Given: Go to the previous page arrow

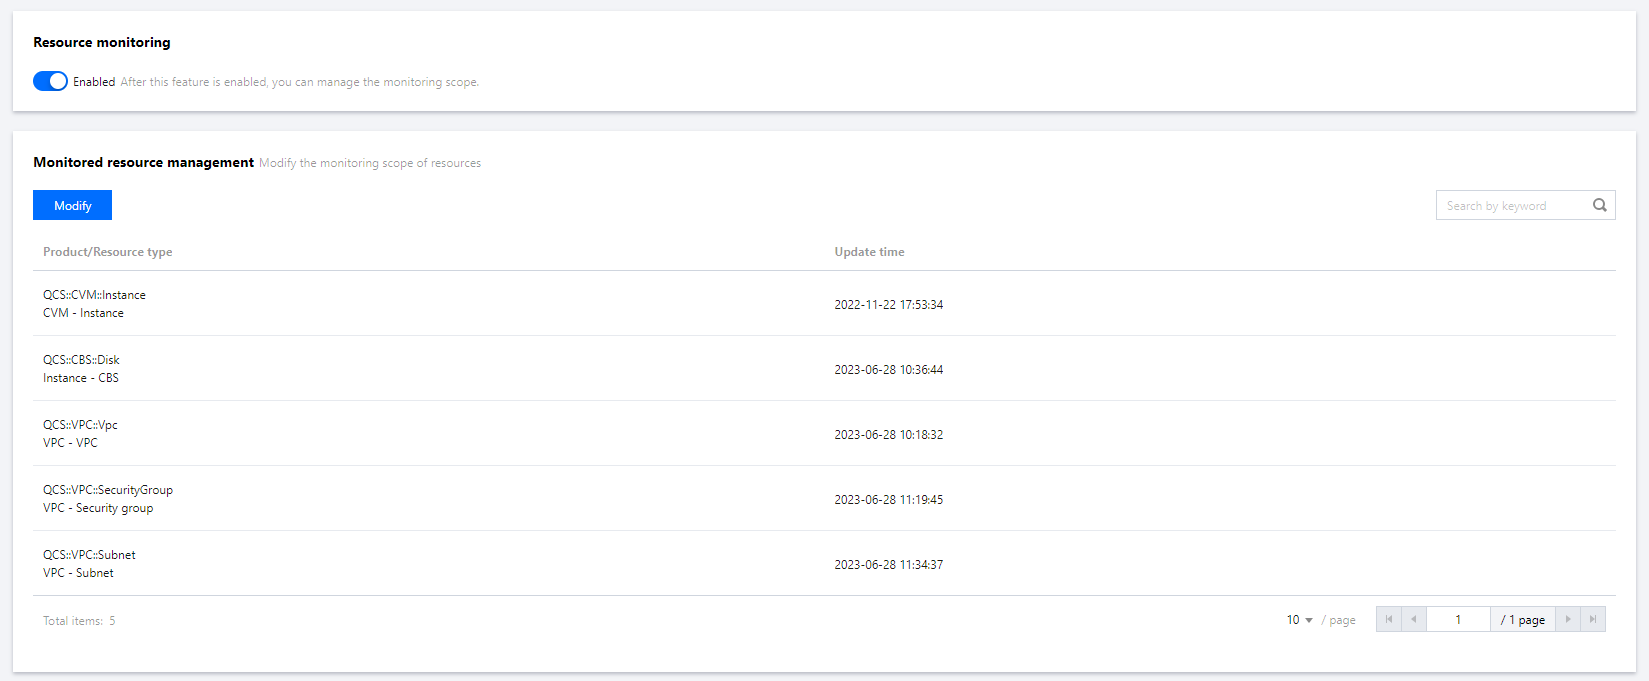Looking at the screenshot, I should pos(1414,619).
